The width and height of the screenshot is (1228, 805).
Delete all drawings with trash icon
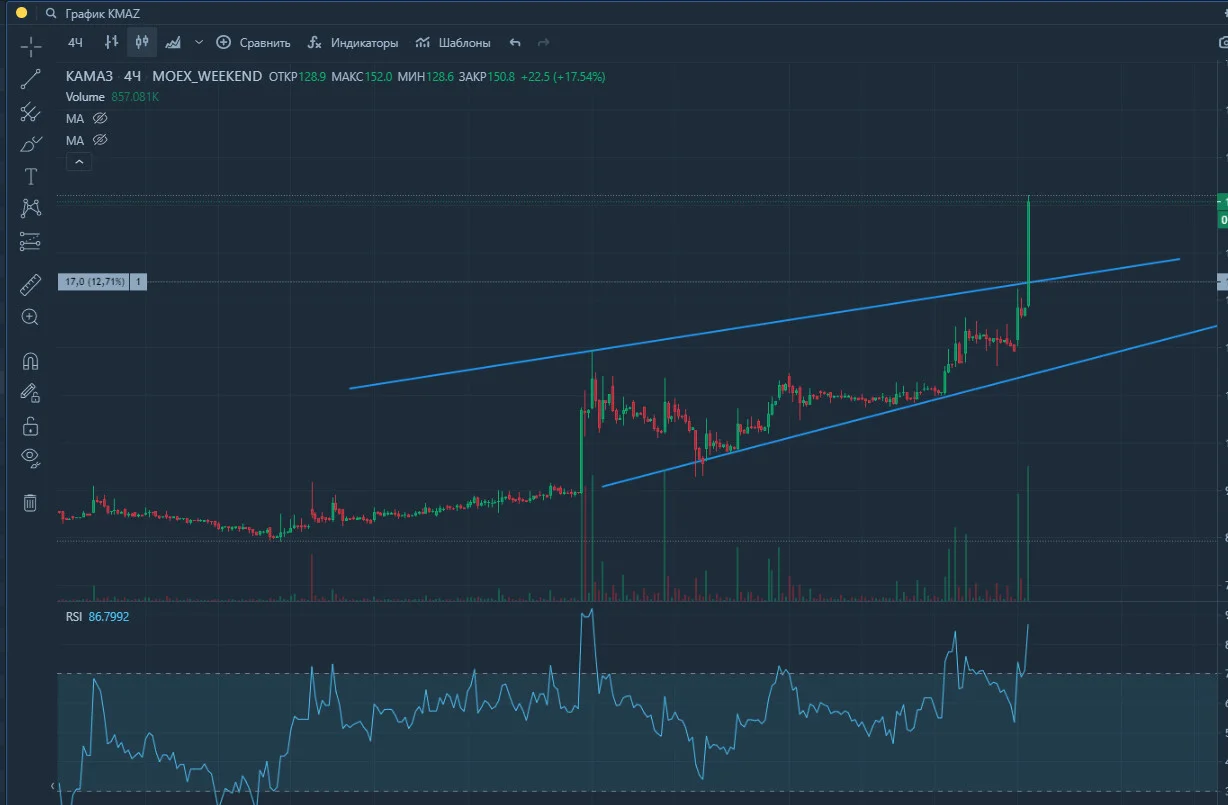click(x=31, y=502)
